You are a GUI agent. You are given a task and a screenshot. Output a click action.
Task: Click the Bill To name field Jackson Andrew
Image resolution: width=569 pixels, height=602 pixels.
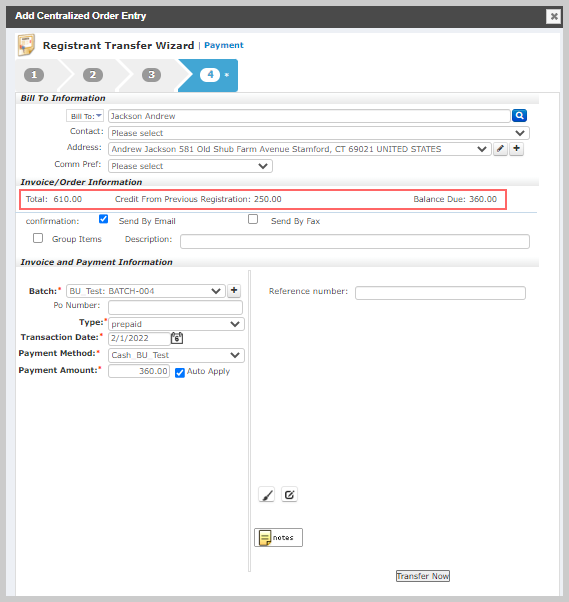click(x=309, y=116)
